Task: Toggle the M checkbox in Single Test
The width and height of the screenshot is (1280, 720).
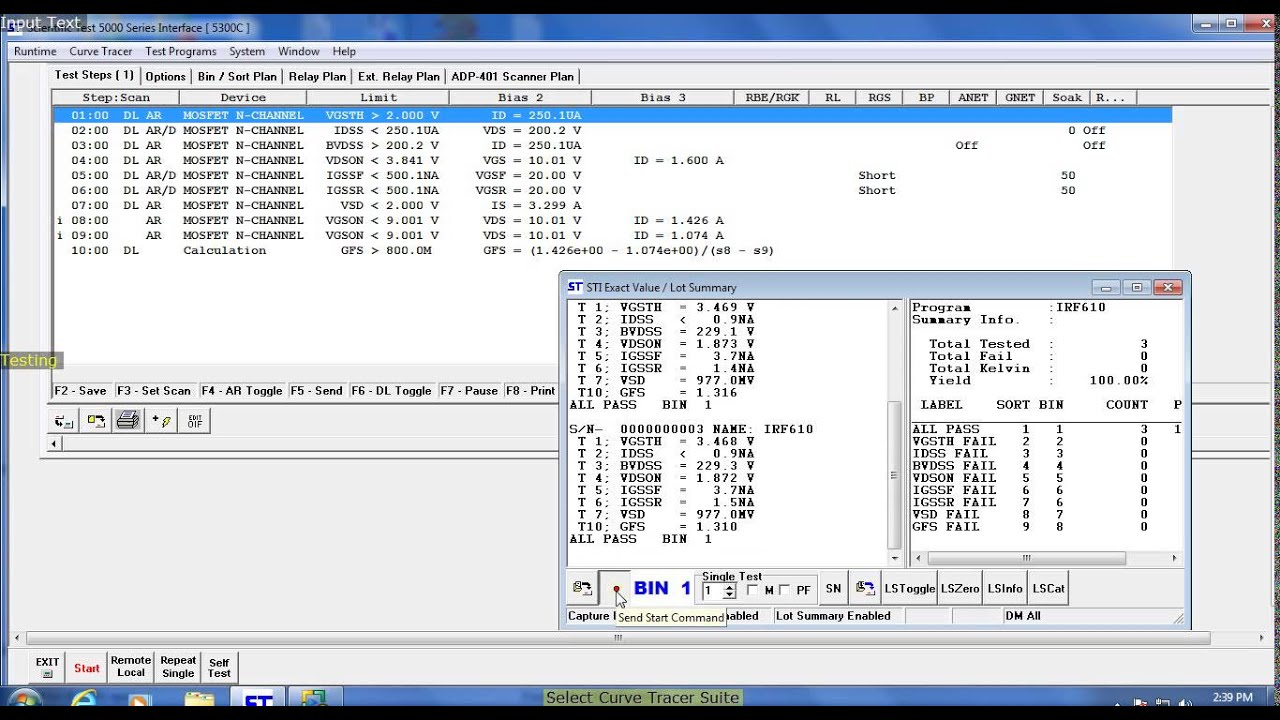Action: pos(752,590)
